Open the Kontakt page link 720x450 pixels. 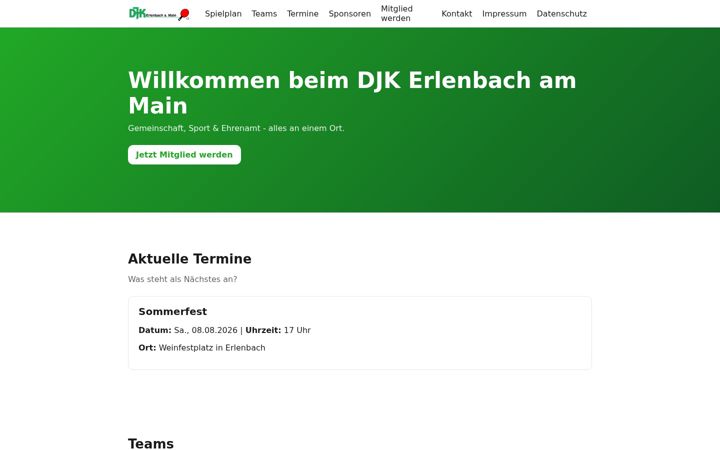pos(456,14)
